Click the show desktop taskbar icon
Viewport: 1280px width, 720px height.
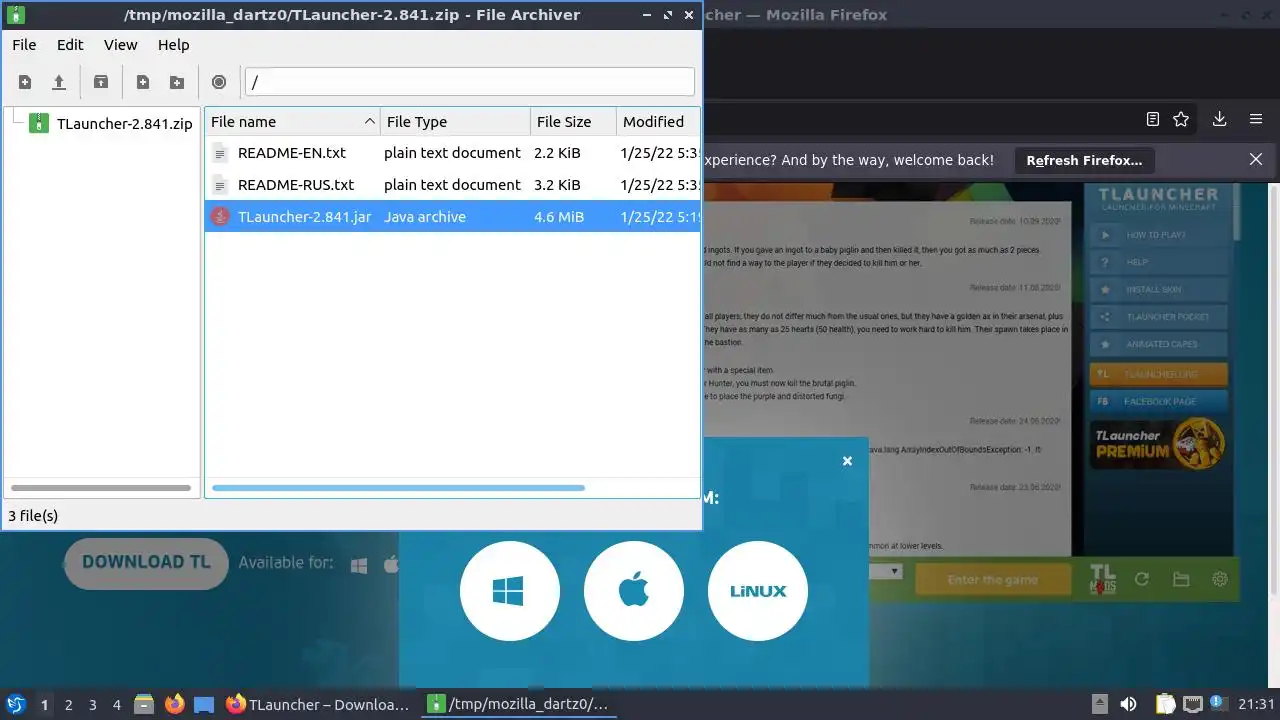(x=204, y=704)
